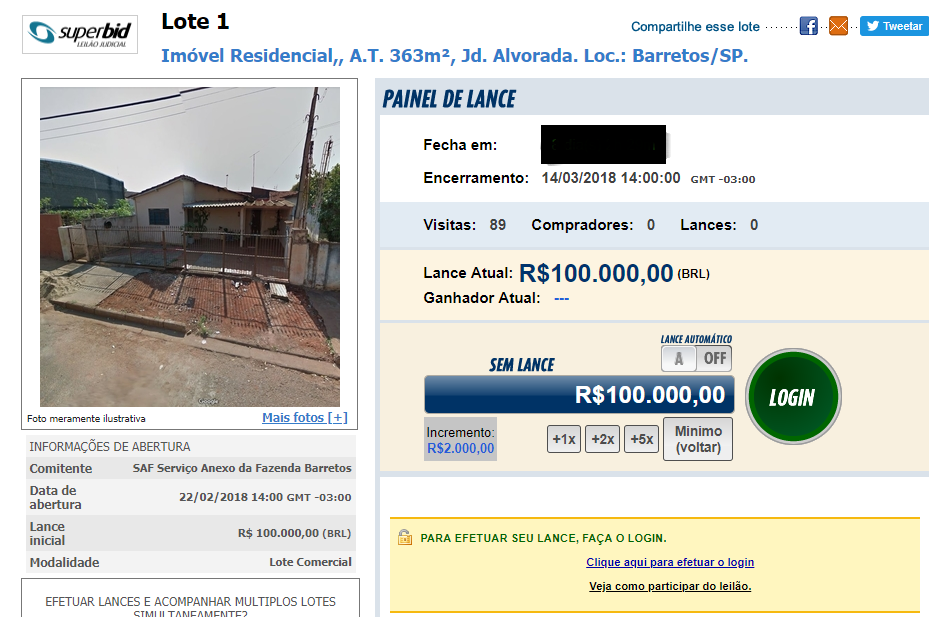
Task: Click the lot title Imóvel Residencial
Action: [454, 56]
